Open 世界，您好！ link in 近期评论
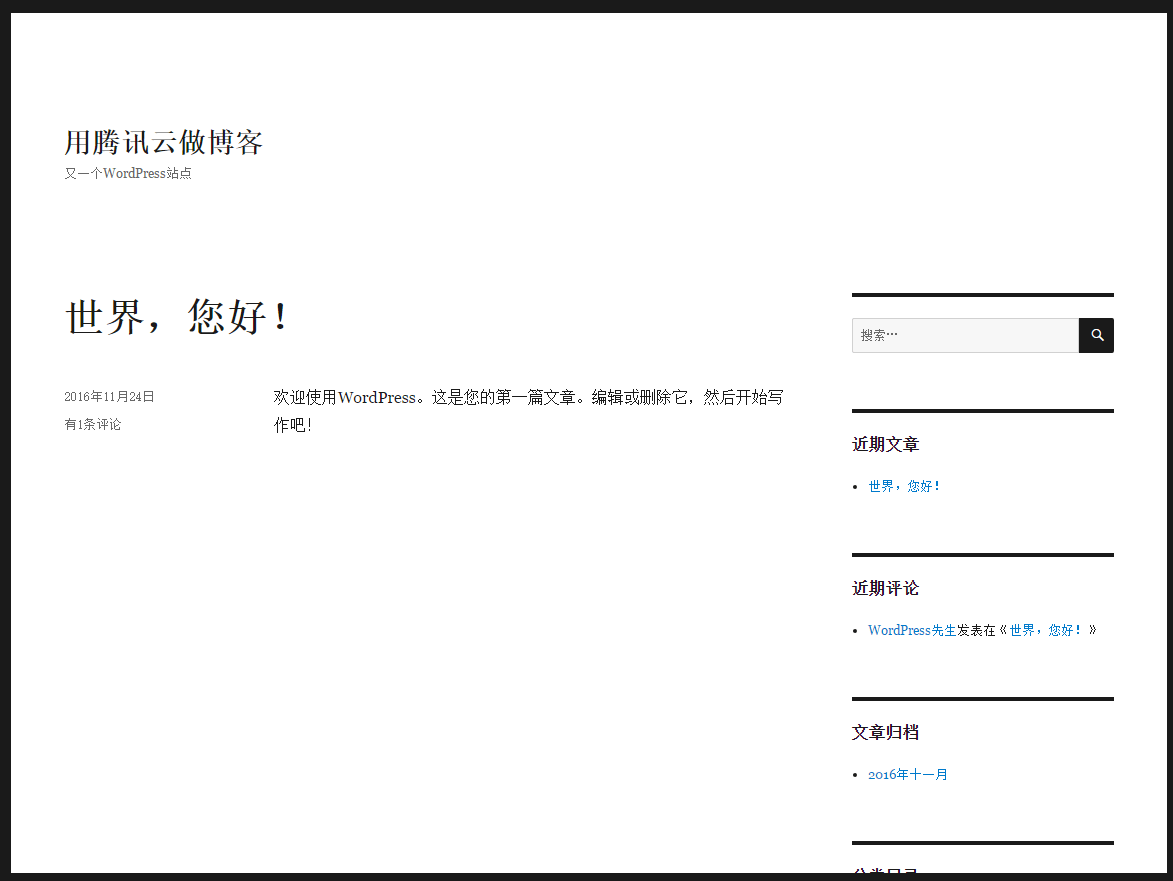Screen dimensions: 1173x881 point(1046,630)
